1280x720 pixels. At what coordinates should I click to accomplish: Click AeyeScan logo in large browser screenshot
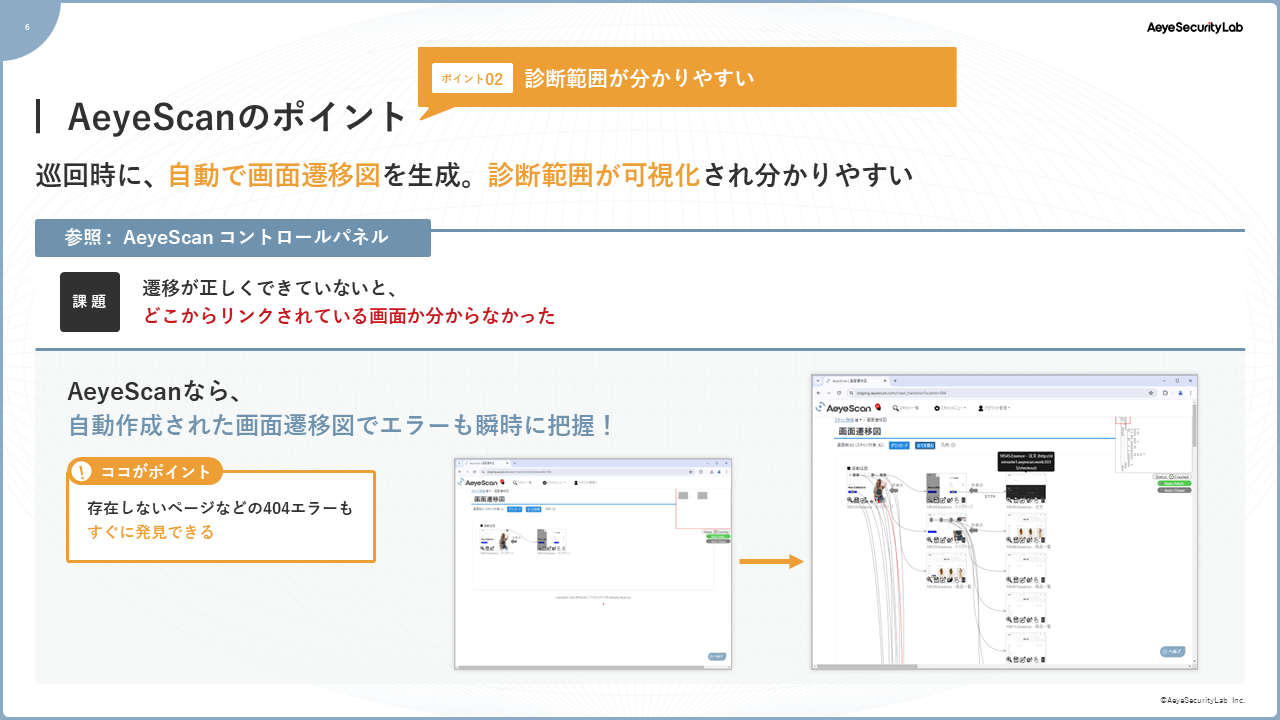tap(843, 408)
